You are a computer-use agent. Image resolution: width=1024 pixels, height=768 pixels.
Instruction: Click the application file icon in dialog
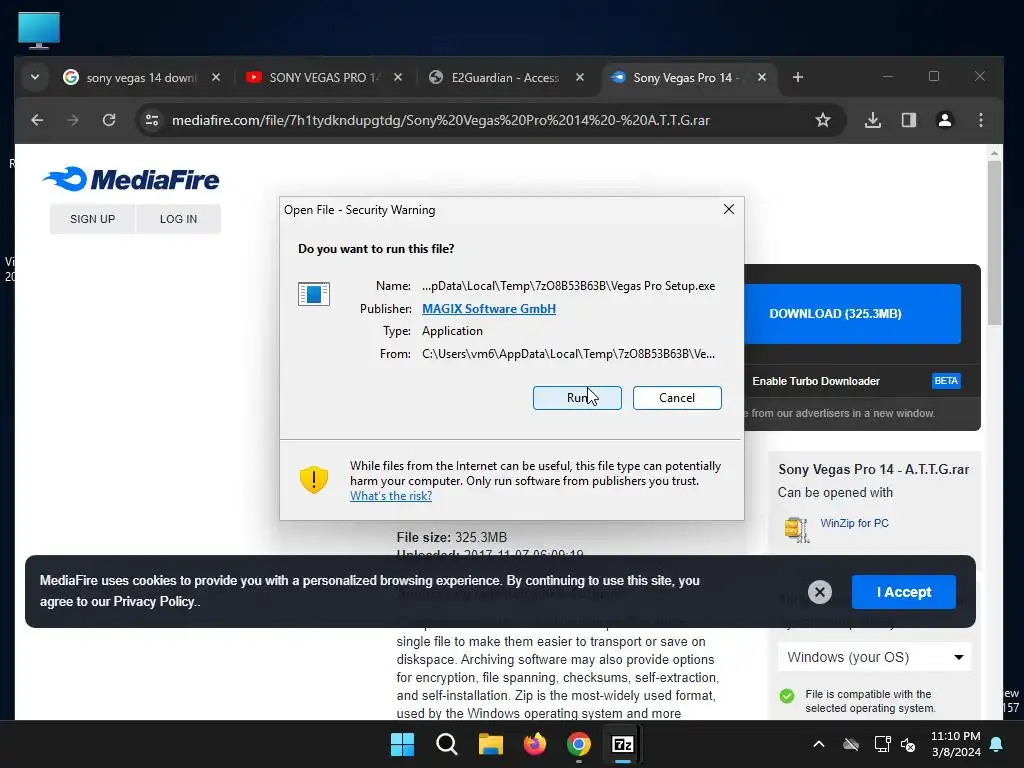[313, 294]
